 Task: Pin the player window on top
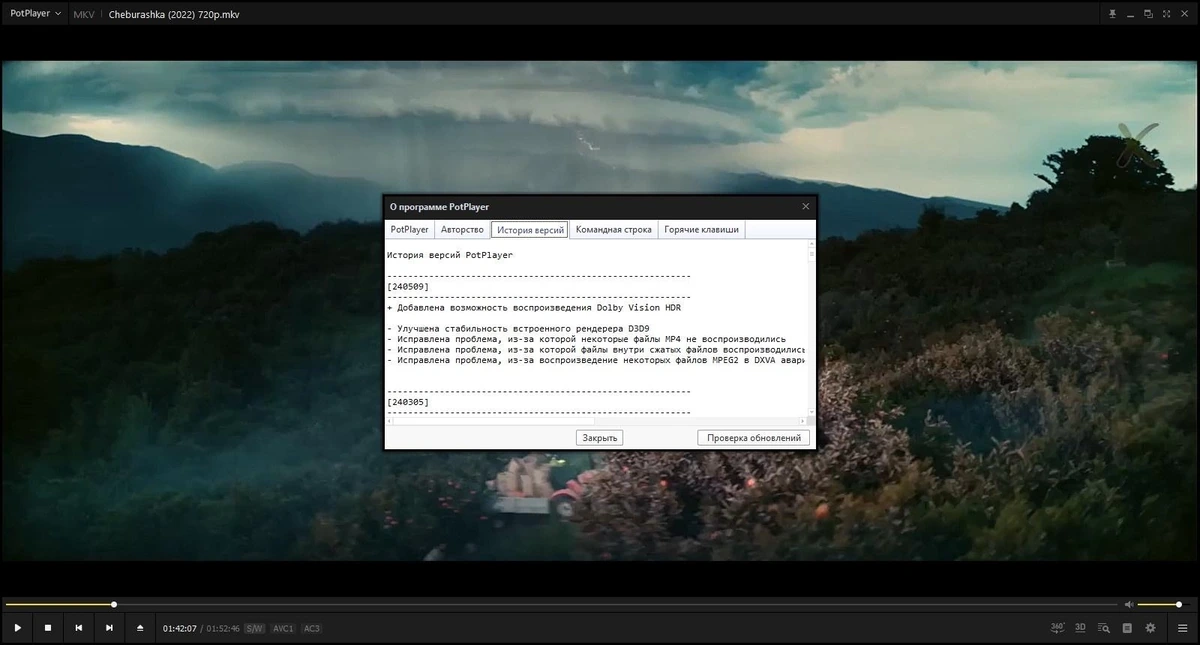tap(1112, 14)
